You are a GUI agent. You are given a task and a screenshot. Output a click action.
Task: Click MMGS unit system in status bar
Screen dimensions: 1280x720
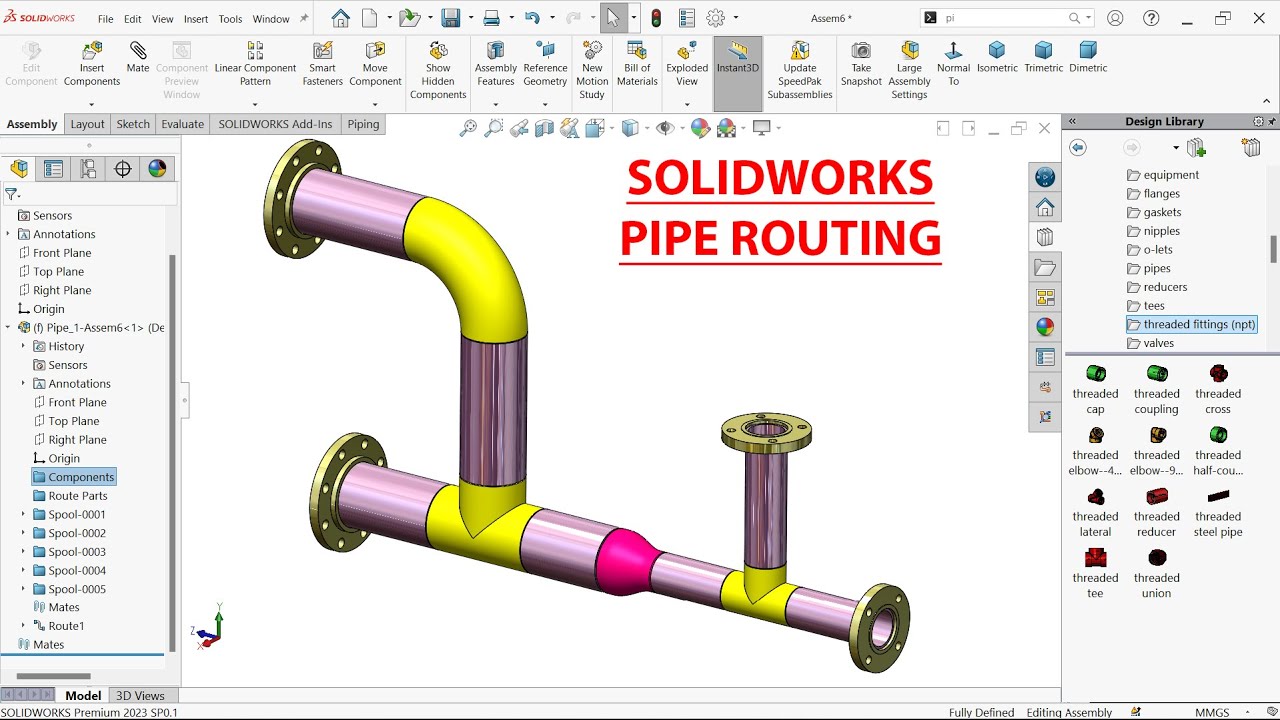click(1212, 712)
